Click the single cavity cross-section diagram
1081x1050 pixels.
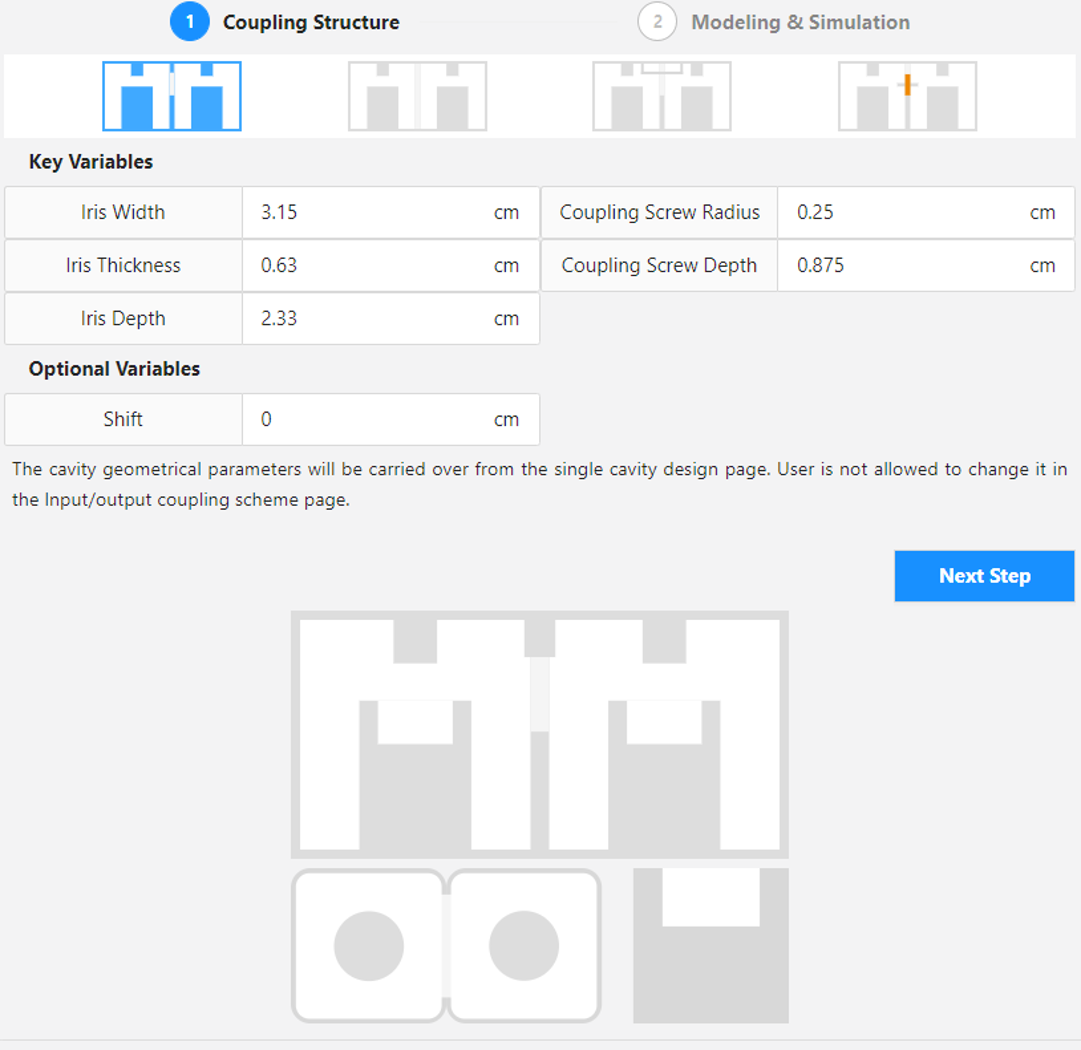(711, 946)
